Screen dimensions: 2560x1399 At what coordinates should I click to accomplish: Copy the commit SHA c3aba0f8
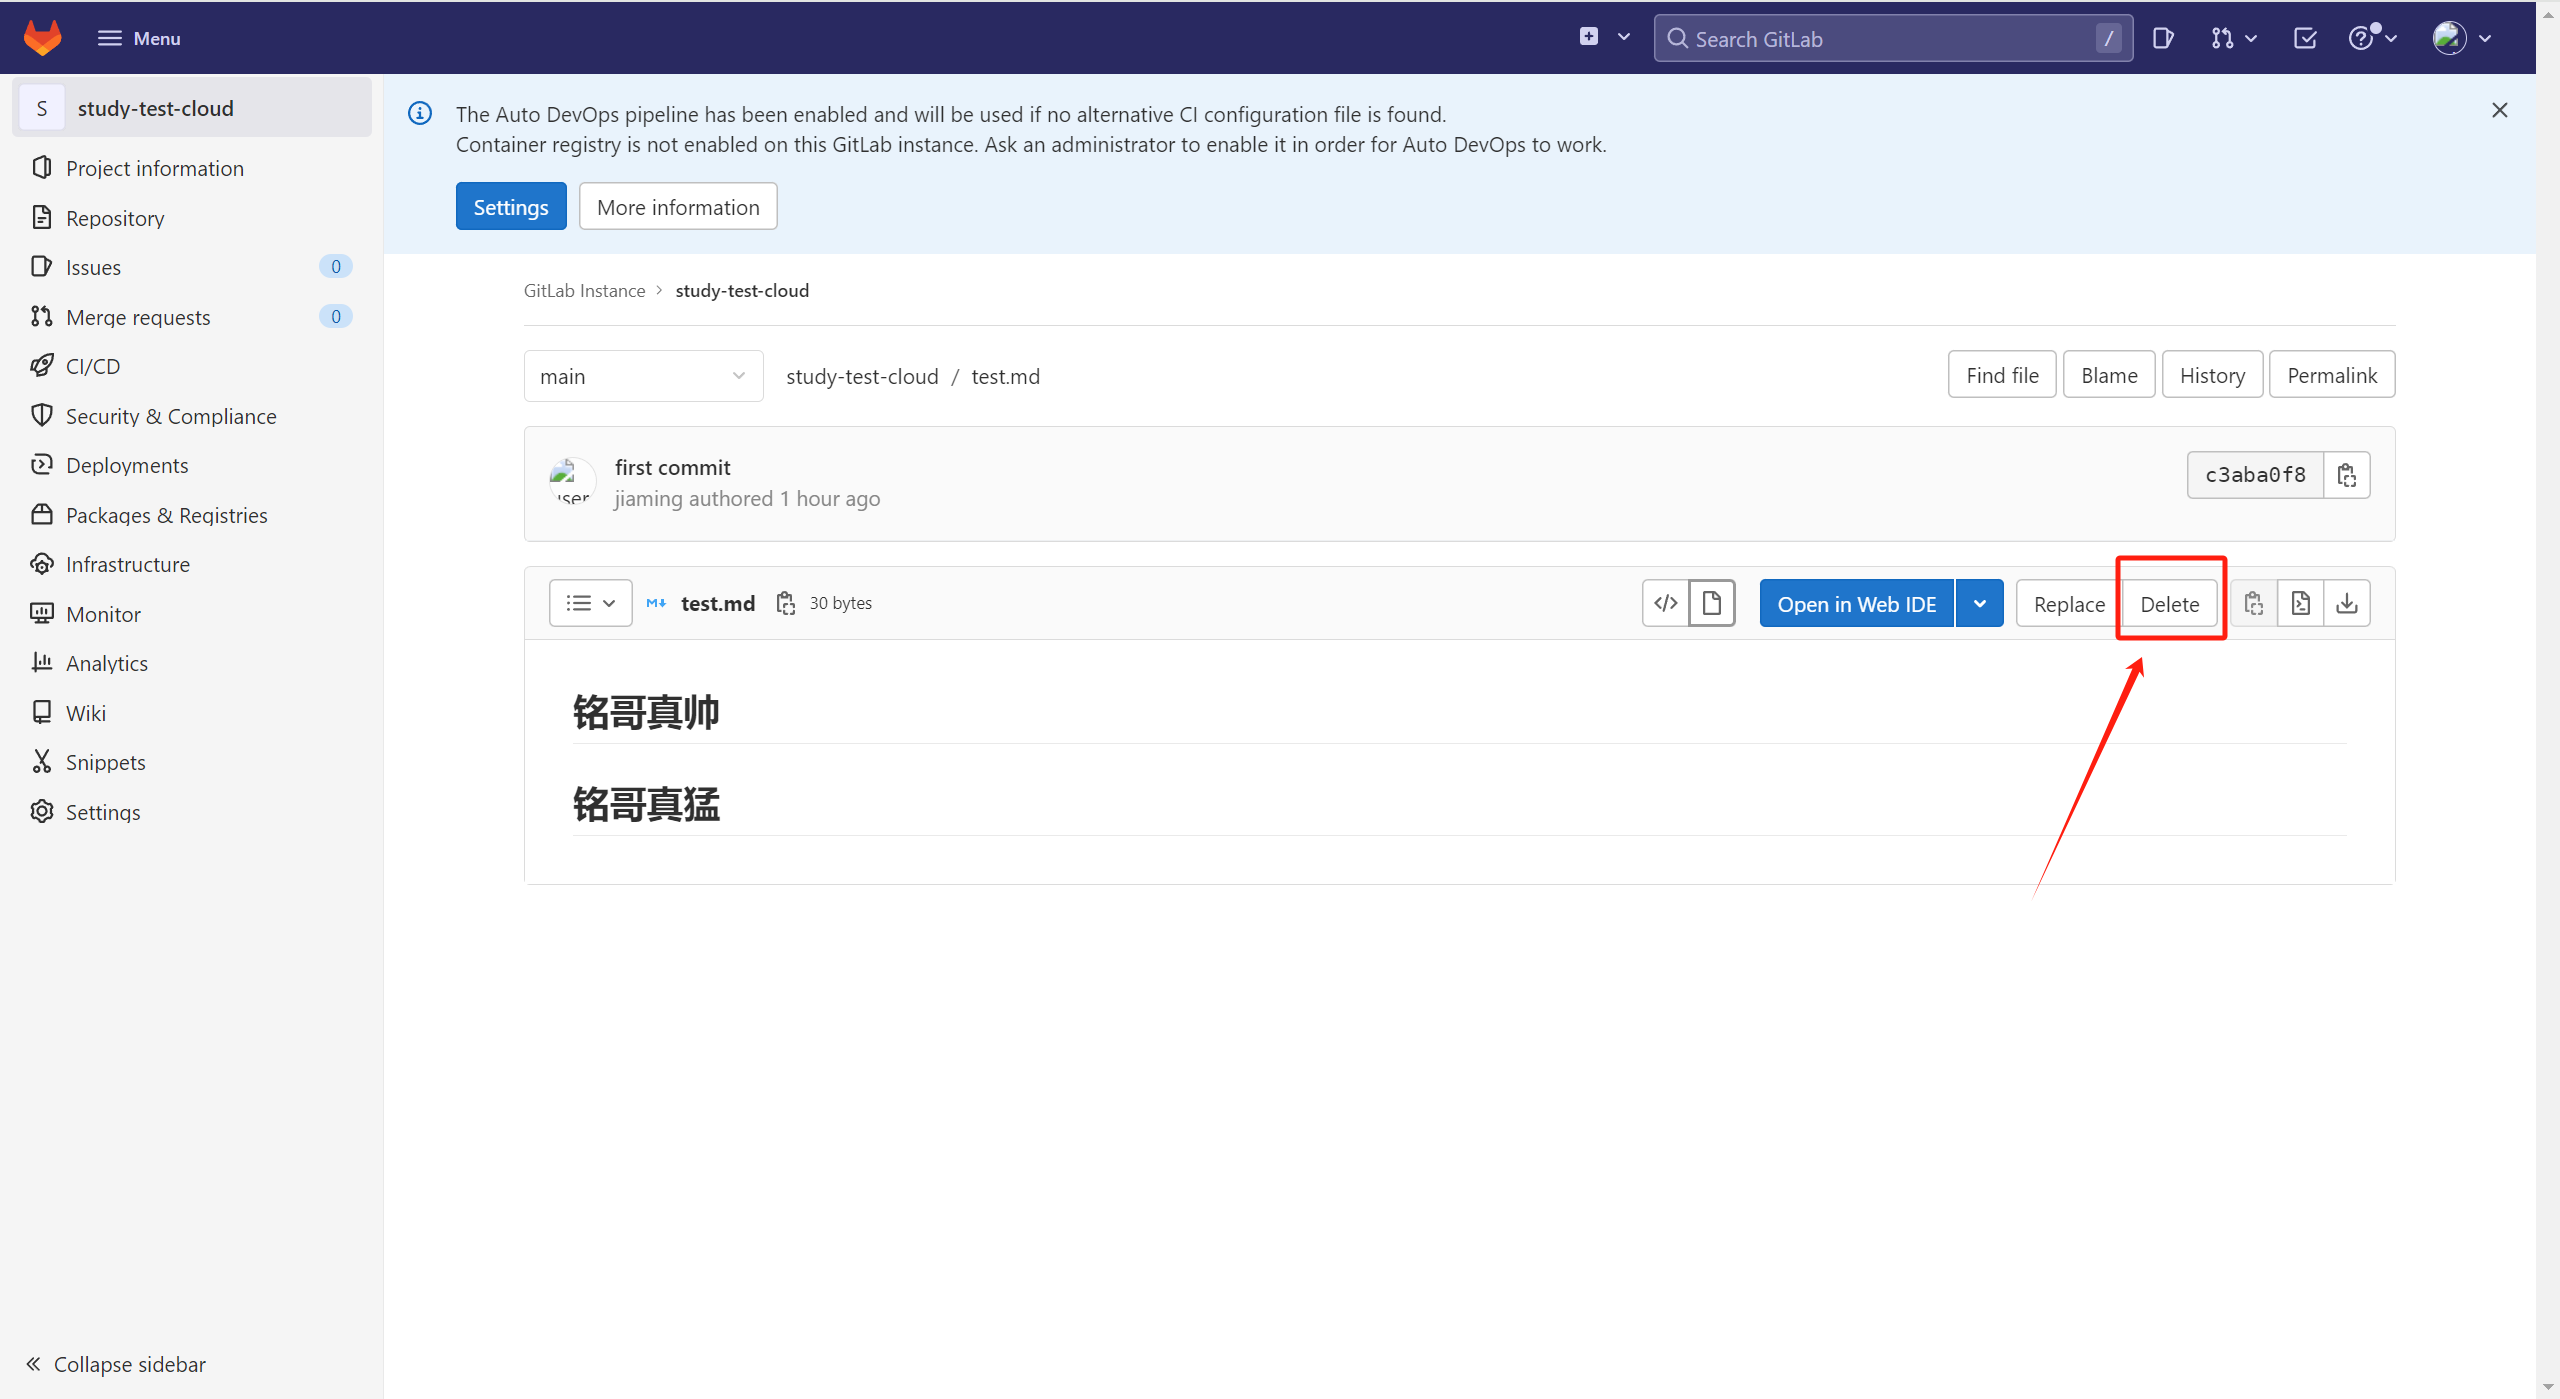[2346, 475]
